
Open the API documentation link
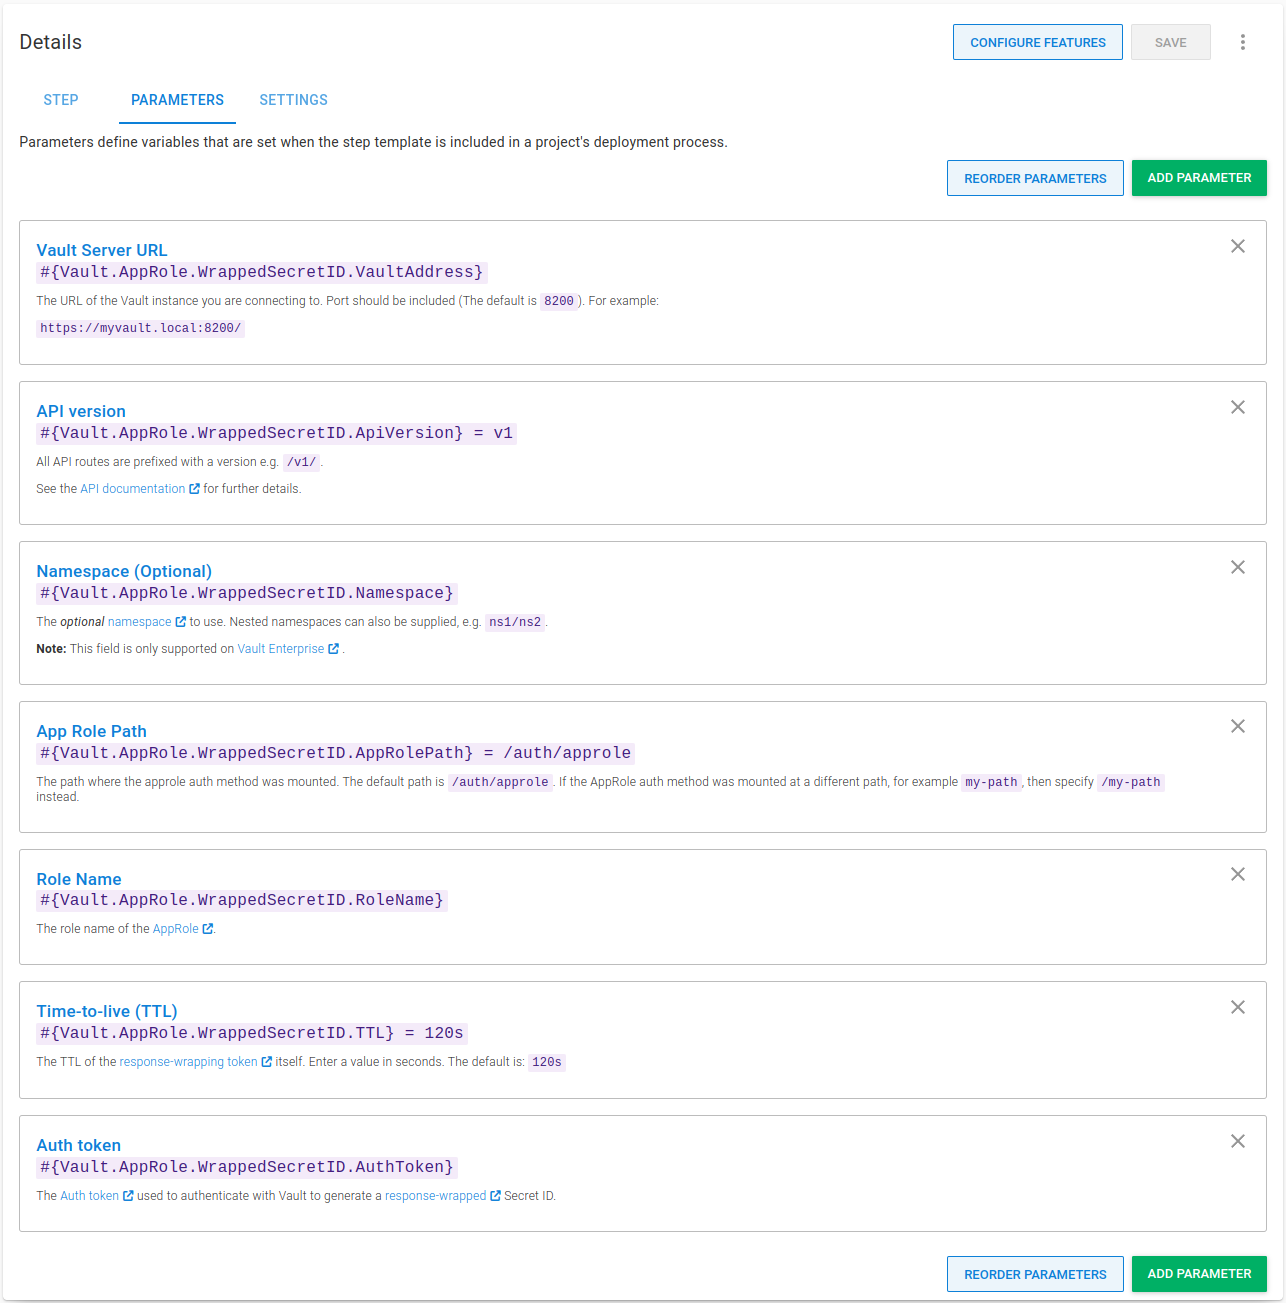tap(133, 489)
